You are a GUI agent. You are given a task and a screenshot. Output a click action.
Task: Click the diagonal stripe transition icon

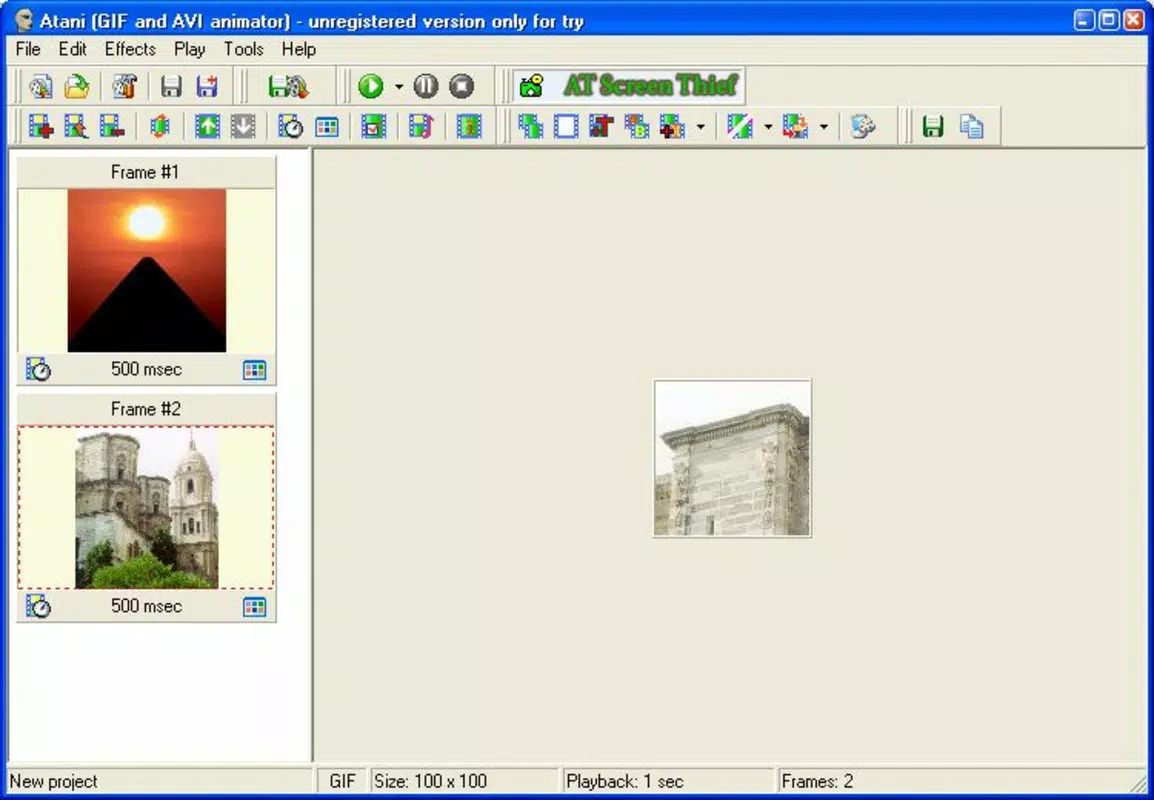(740, 127)
